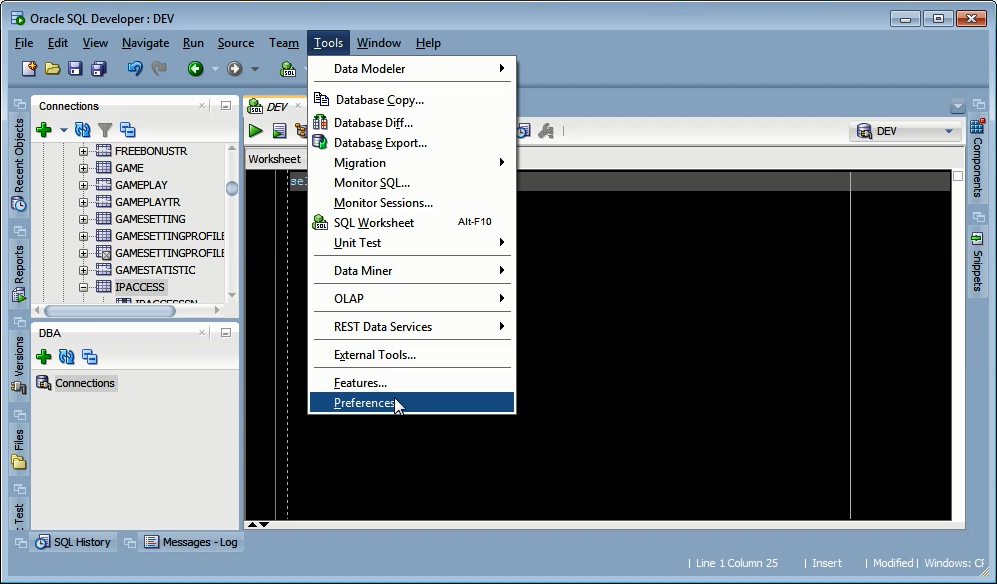Open the Components side panel
Image resolution: width=997 pixels, height=584 pixels.
tap(977, 158)
